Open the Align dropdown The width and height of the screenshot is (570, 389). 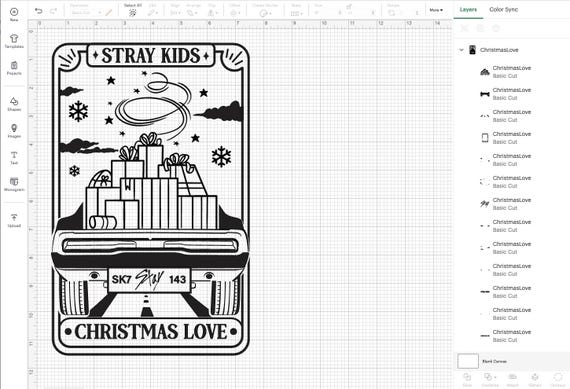175,10
